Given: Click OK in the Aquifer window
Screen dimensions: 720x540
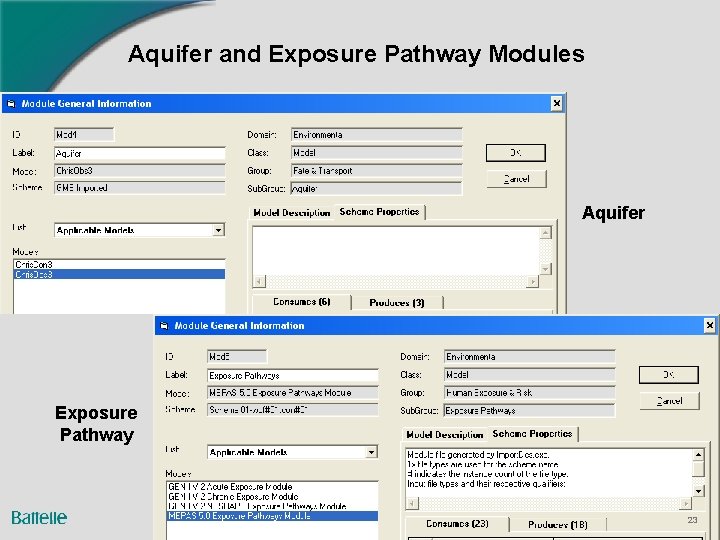Looking at the screenshot, I should point(516,153).
